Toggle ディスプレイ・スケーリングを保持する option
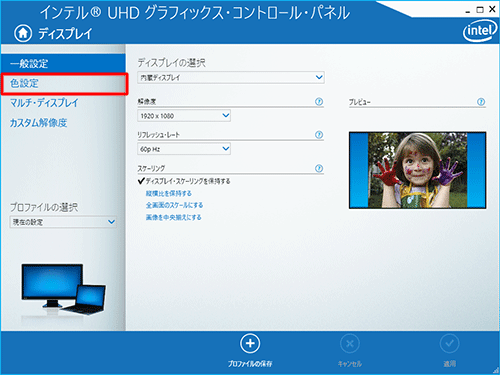This screenshot has height=375, width=500. (184, 181)
